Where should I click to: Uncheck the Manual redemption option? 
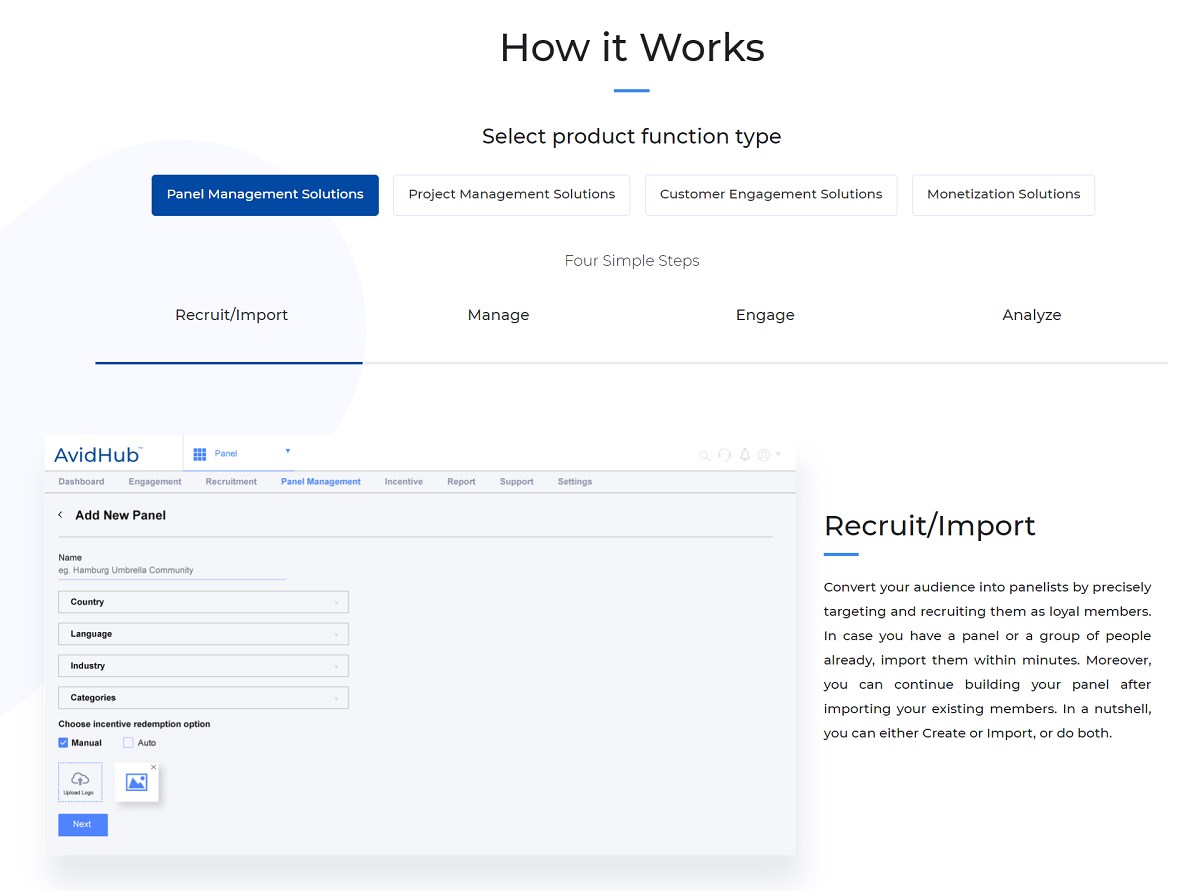point(62,742)
